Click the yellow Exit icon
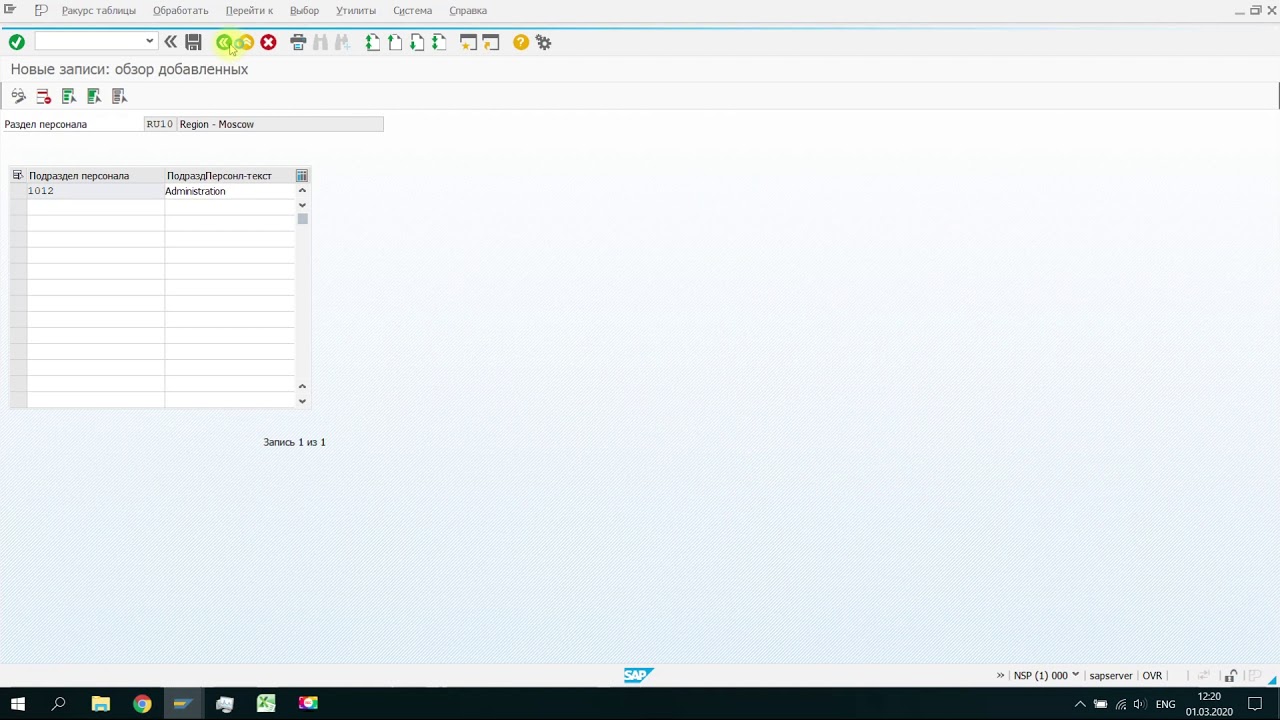 point(245,42)
